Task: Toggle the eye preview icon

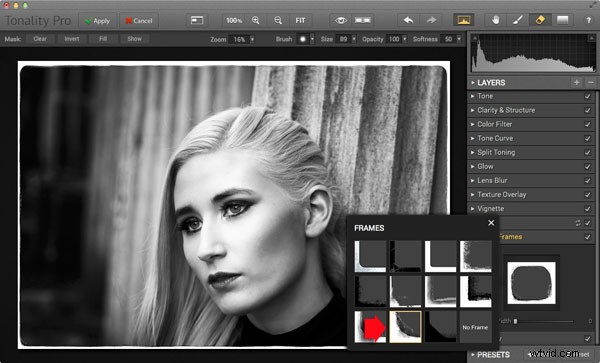Action: (341, 20)
